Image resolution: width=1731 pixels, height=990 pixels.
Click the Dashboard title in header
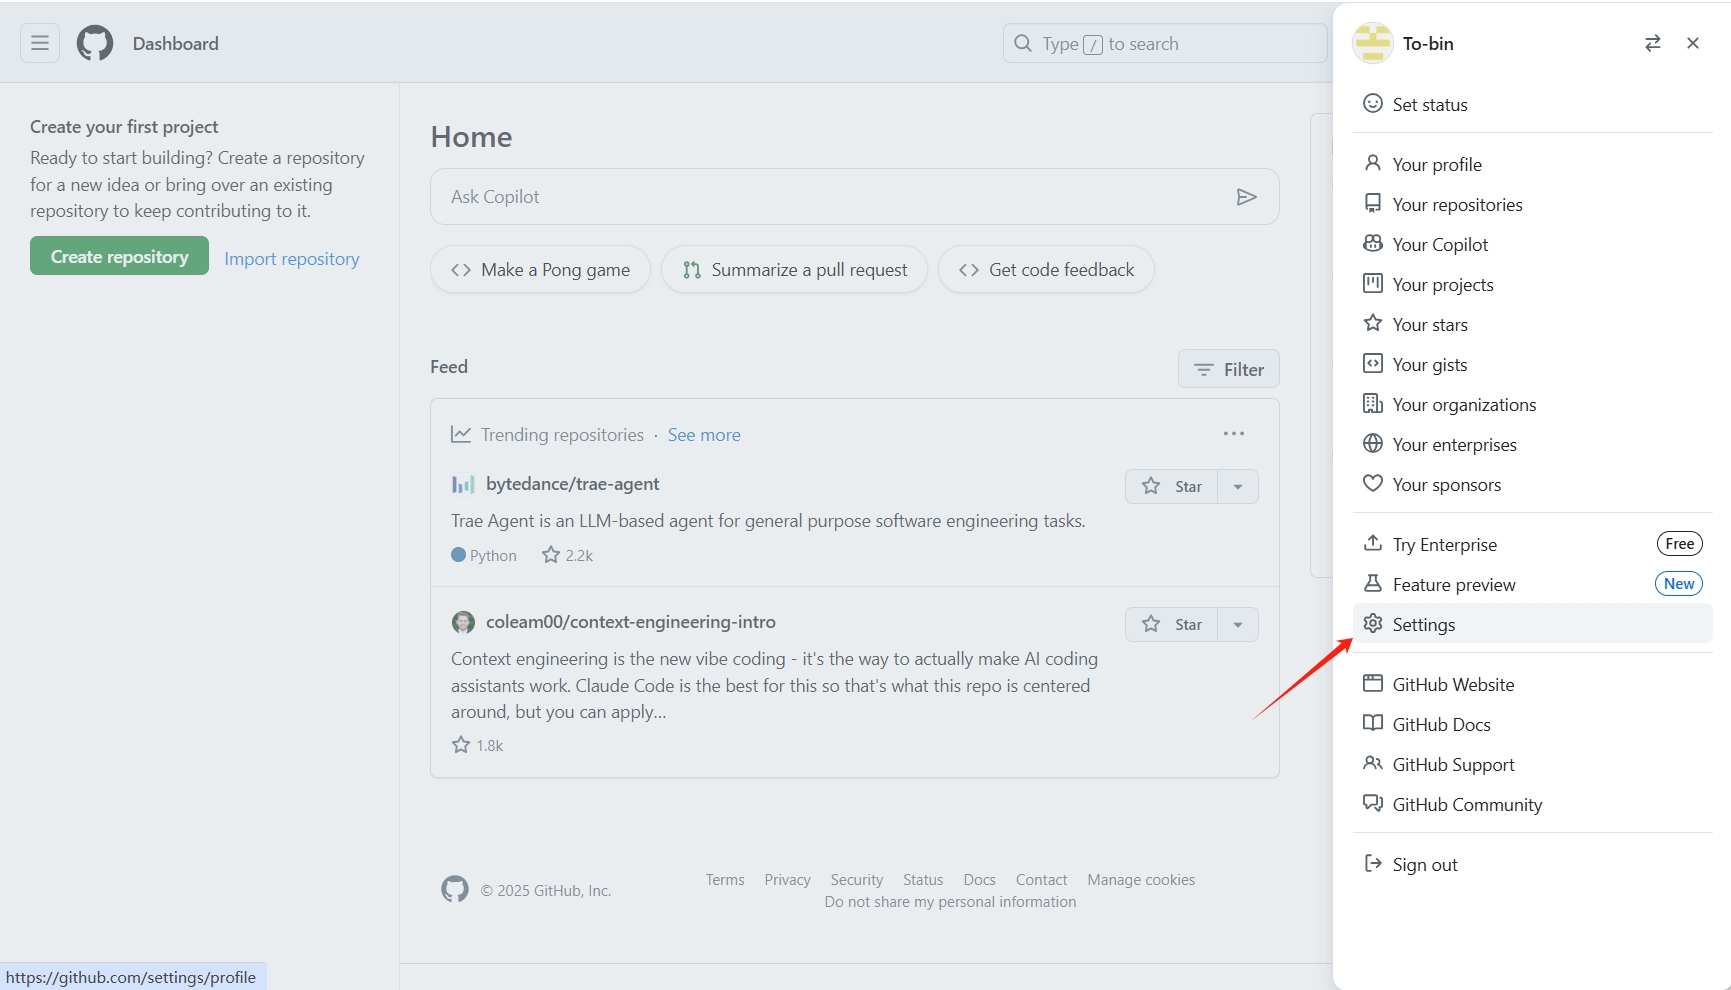(x=176, y=43)
